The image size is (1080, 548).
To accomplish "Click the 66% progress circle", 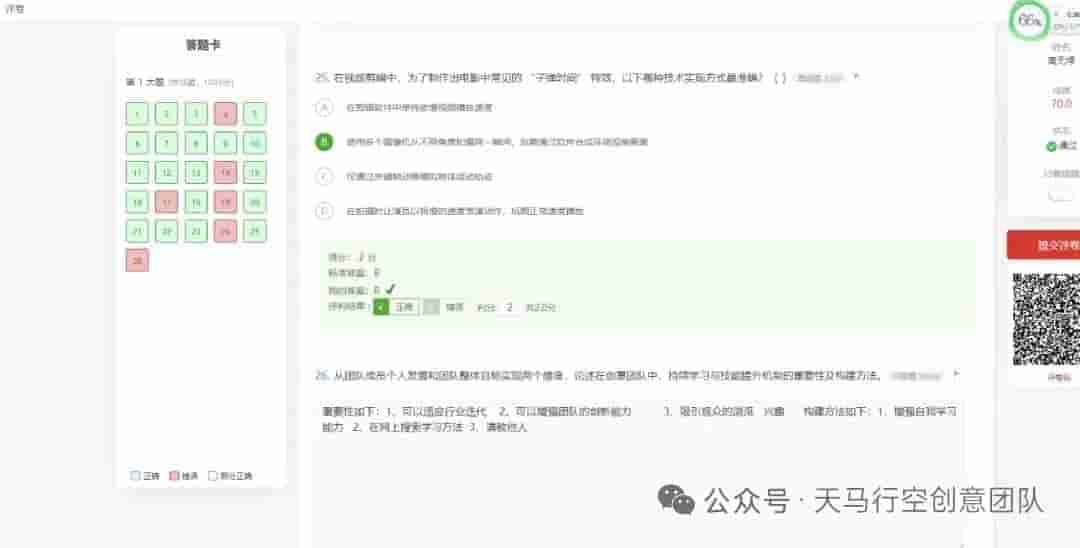I will [x=1030, y=21].
